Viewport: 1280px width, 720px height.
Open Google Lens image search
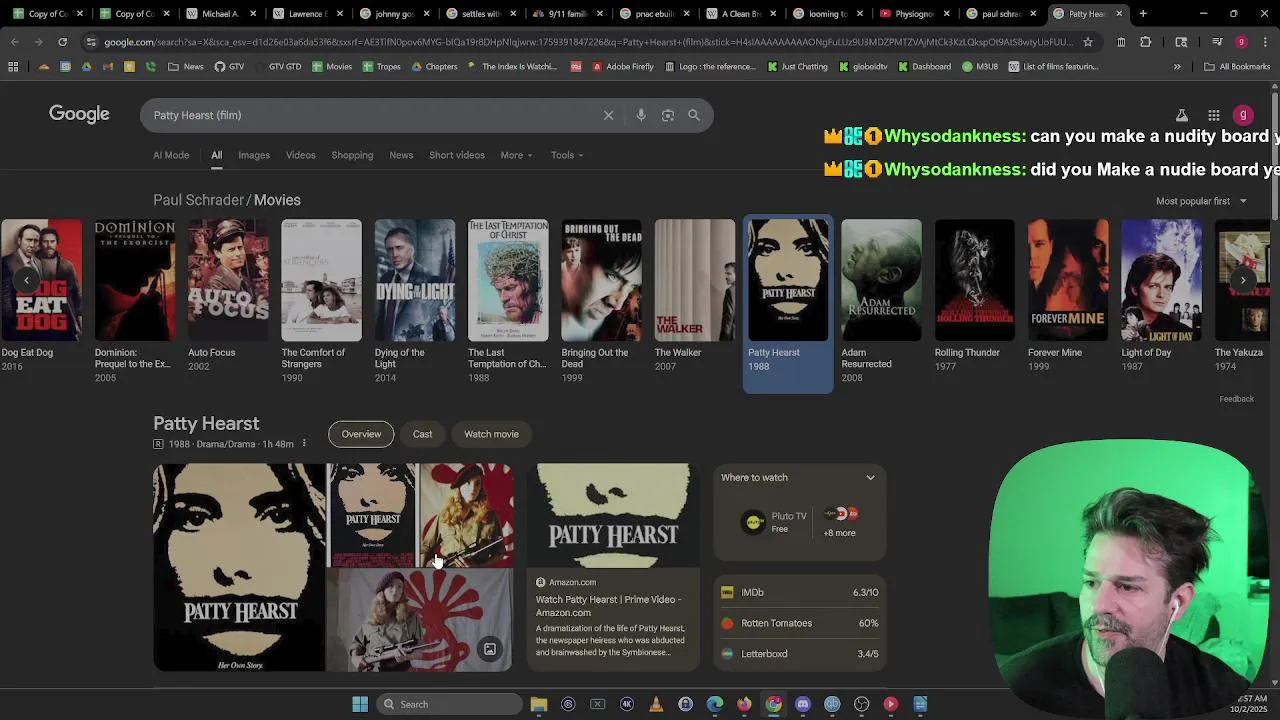(x=668, y=115)
